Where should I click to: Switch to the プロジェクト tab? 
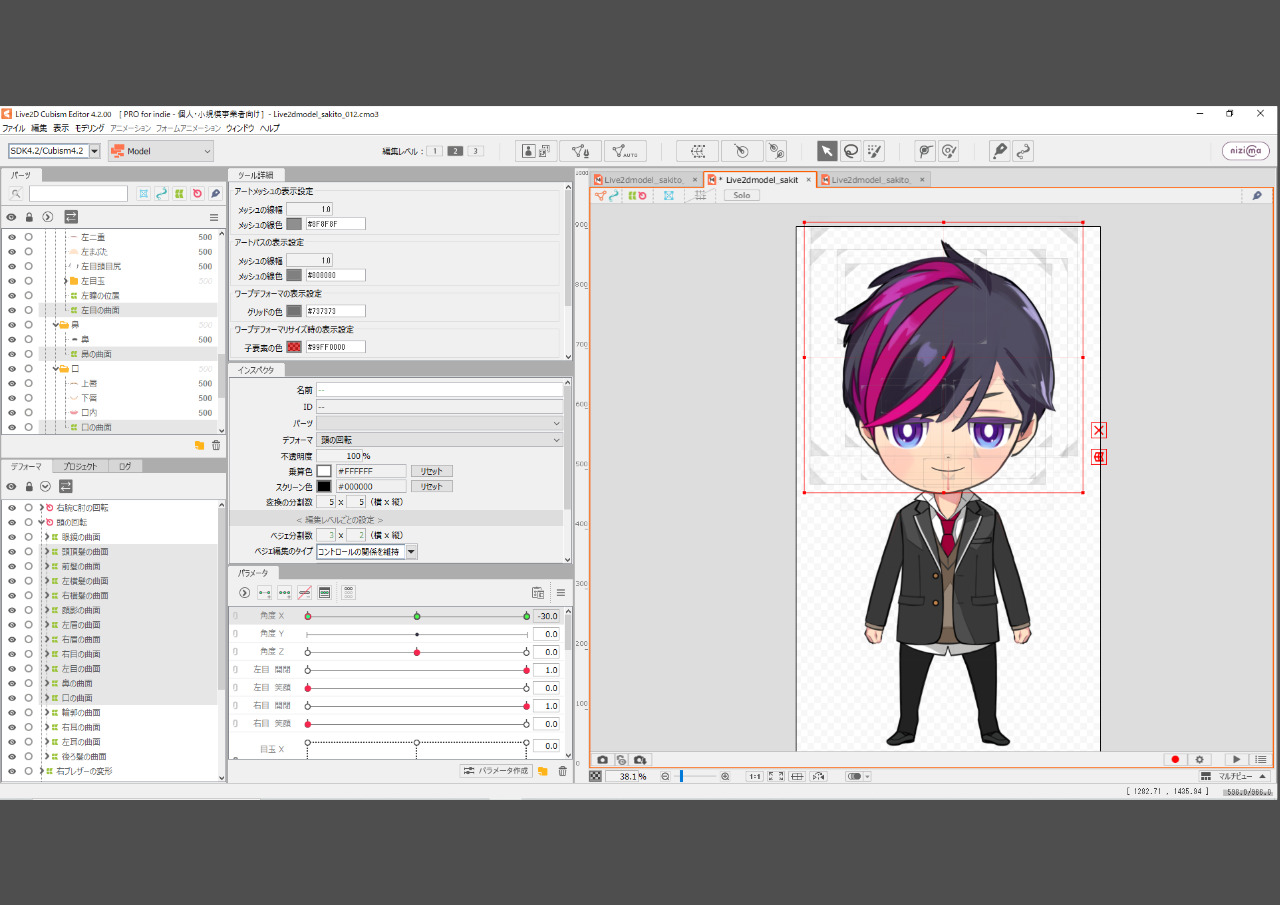[x=80, y=466]
